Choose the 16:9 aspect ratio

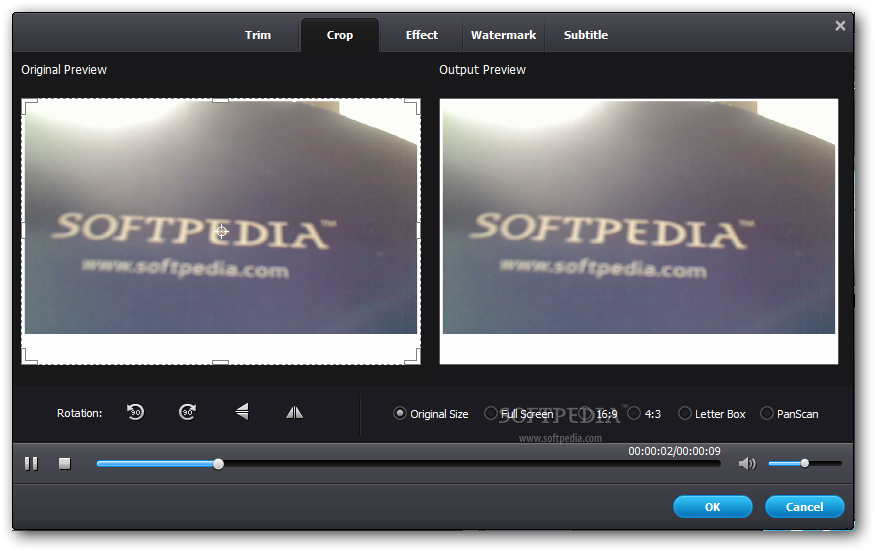(585, 414)
